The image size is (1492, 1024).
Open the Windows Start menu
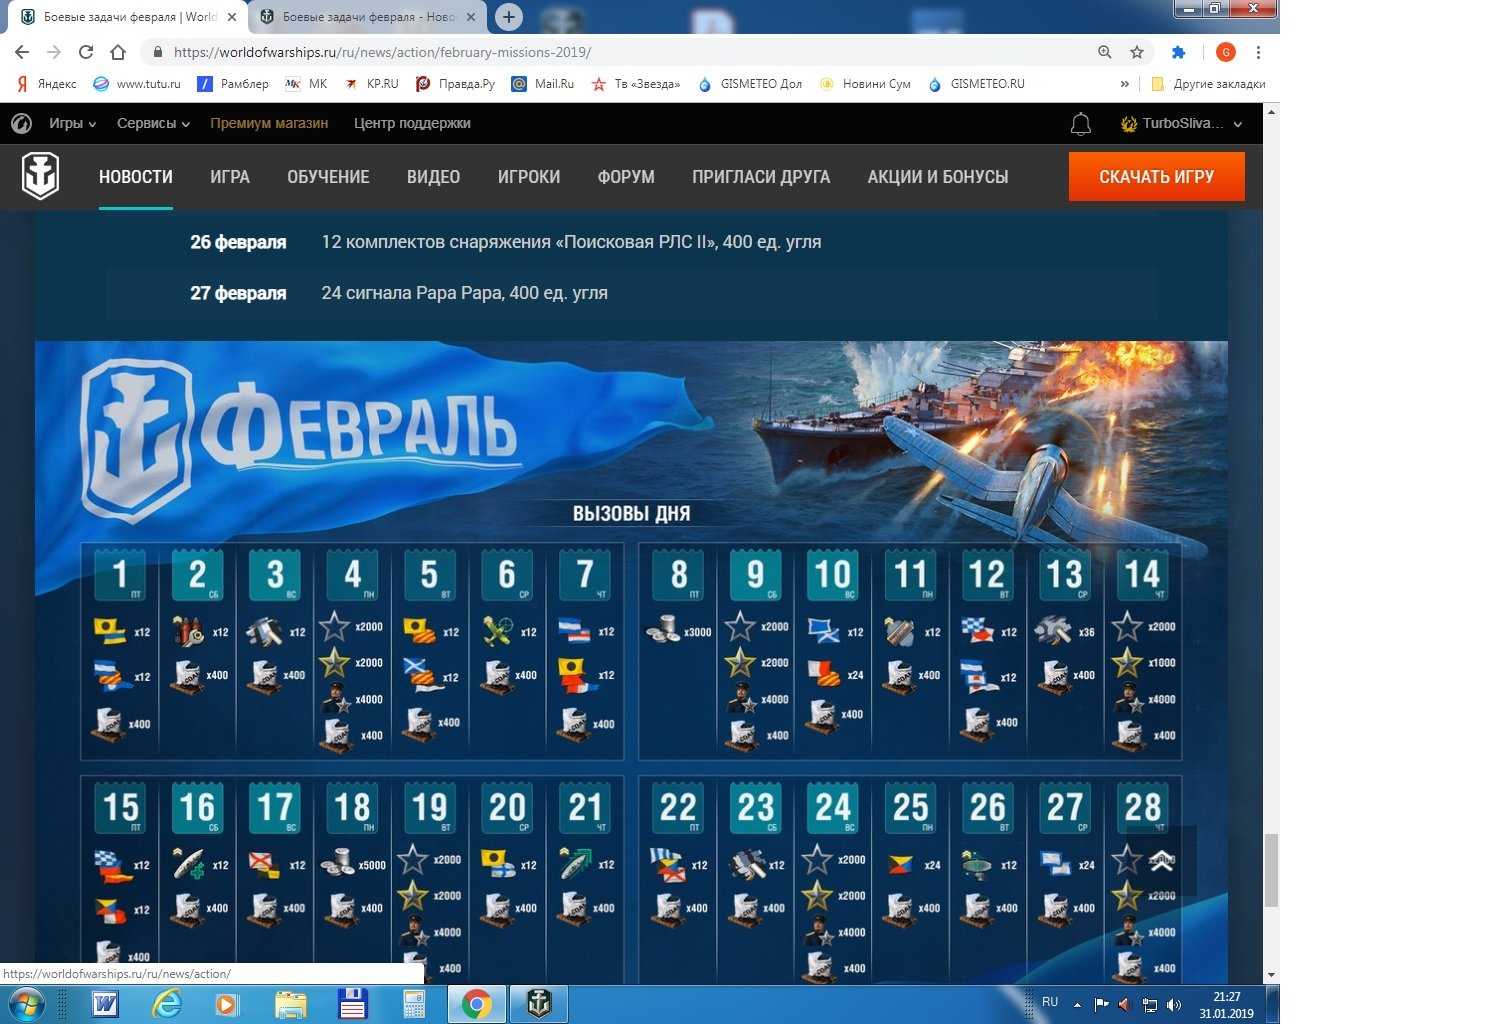(x=26, y=1004)
